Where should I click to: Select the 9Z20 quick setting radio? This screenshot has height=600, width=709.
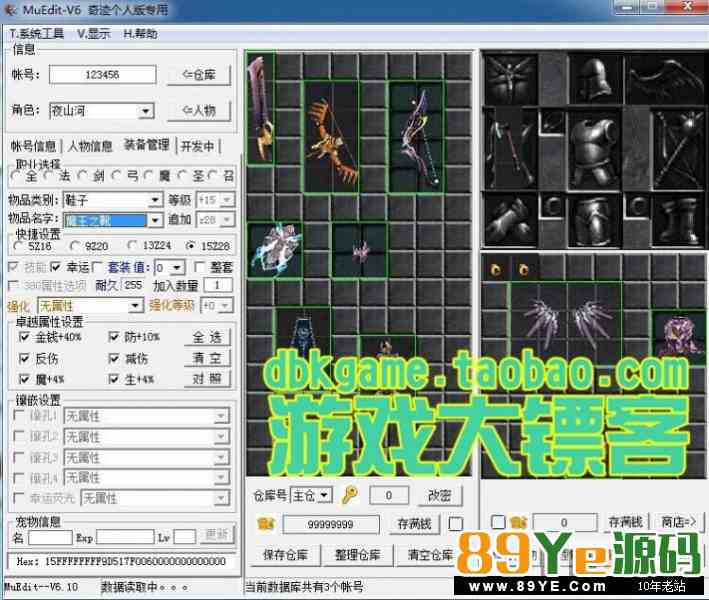(x=76, y=246)
